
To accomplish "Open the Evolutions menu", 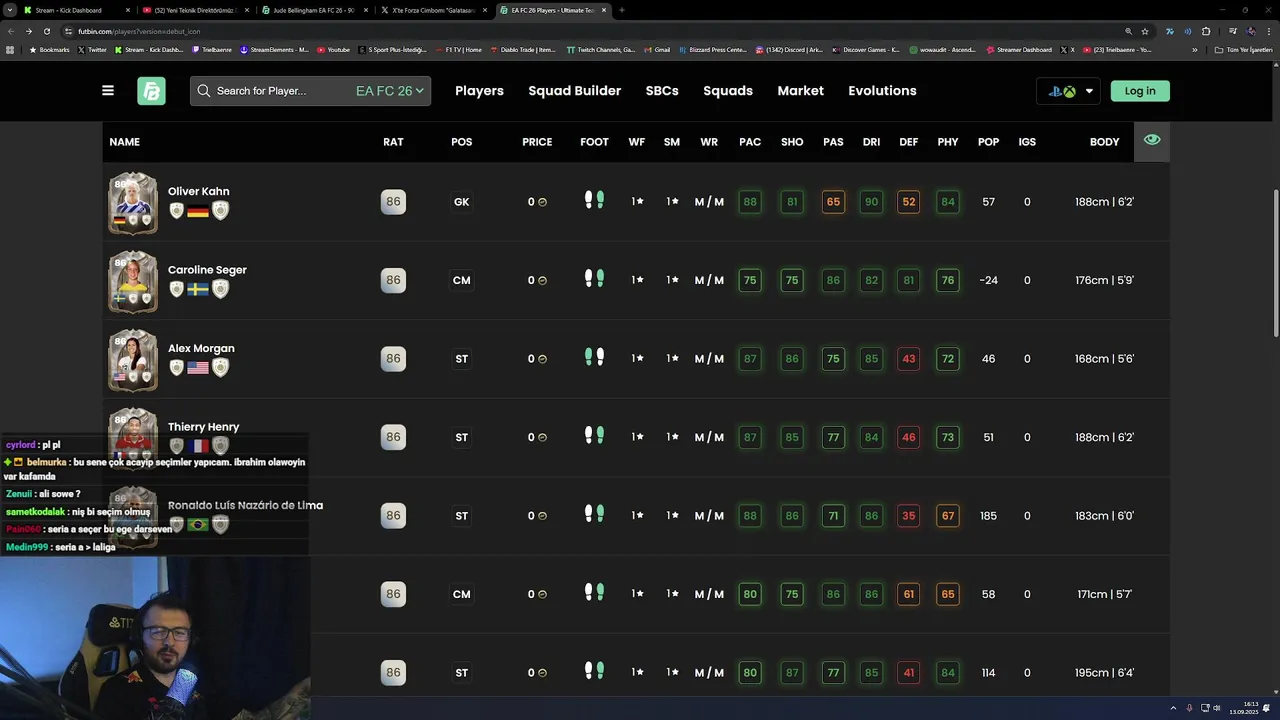I will coord(882,91).
